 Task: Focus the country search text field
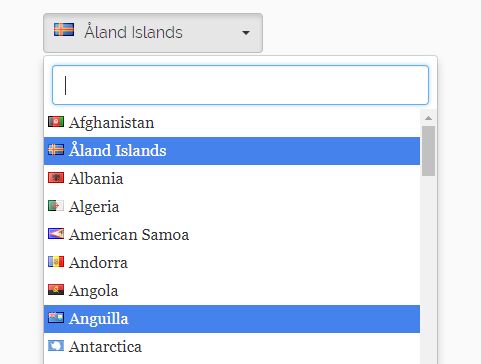(x=240, y=85)
